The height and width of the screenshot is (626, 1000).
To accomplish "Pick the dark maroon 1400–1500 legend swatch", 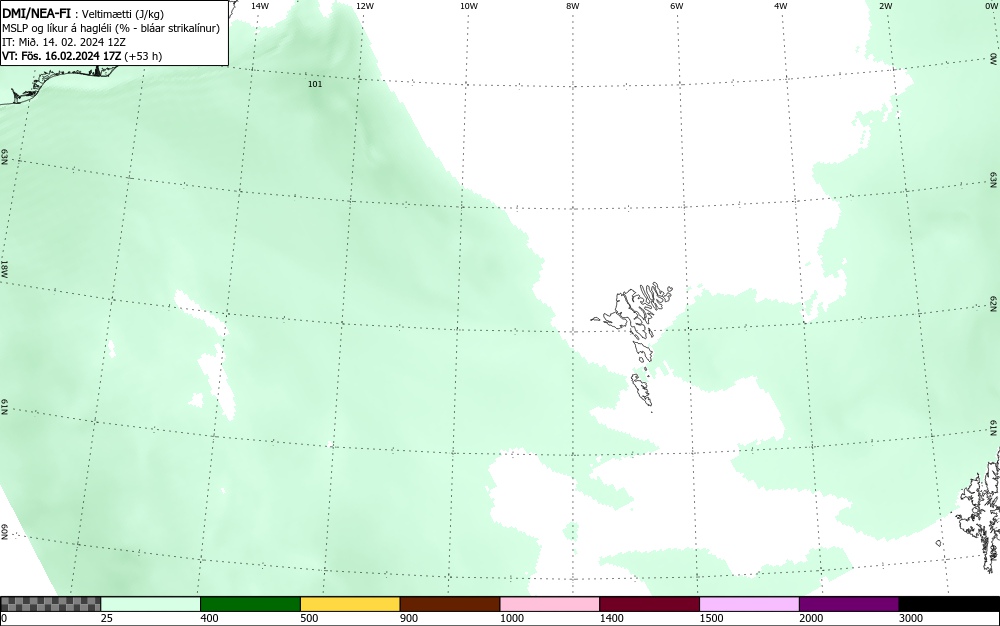I will 649,604.
